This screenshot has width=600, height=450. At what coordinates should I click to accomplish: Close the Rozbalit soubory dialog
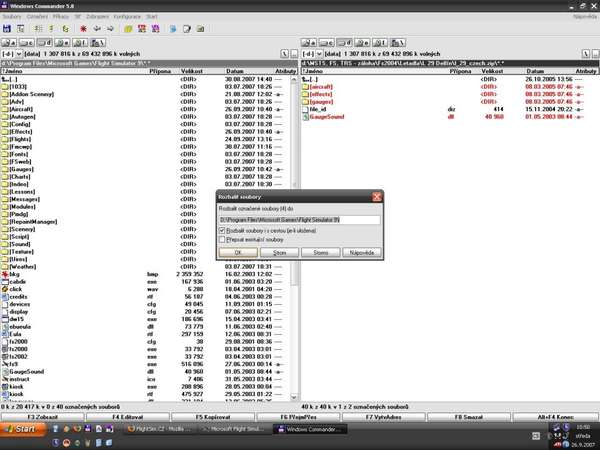tap(377, 197)
